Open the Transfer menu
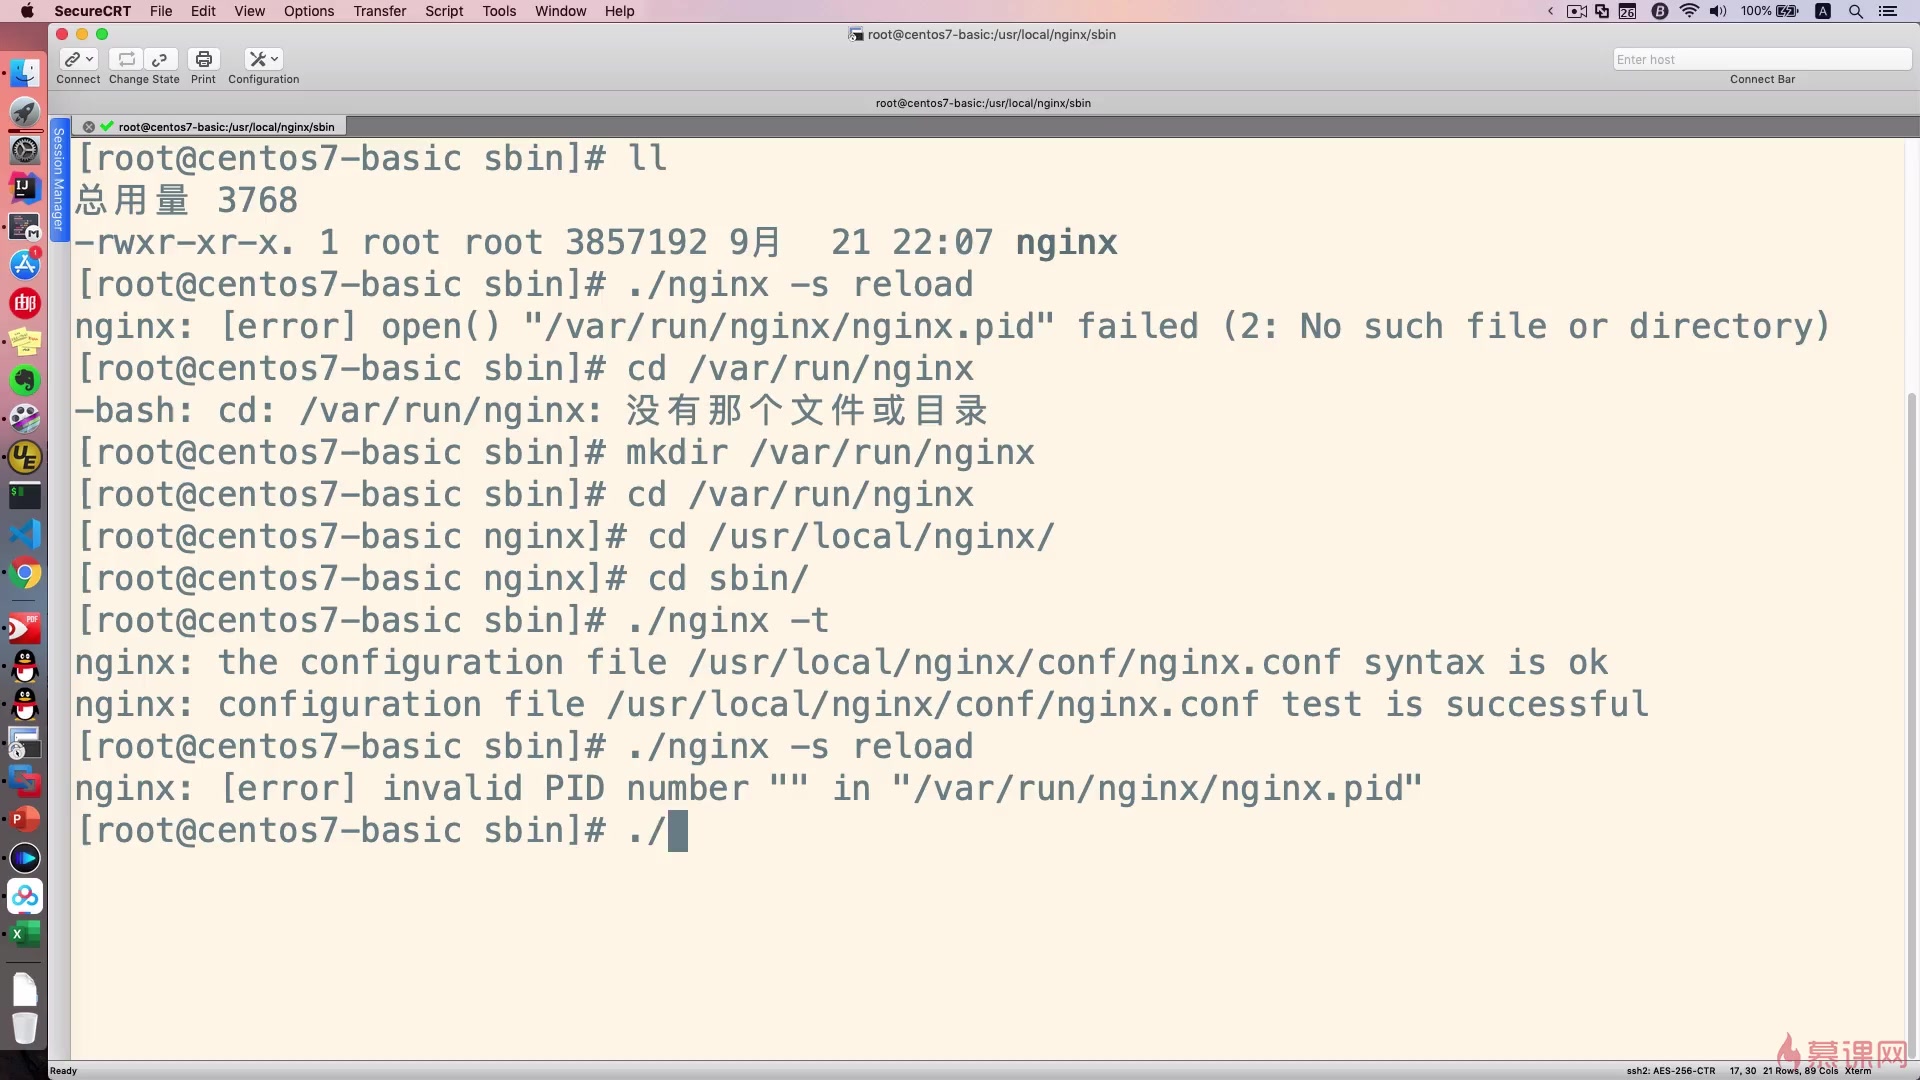The height and width of the screenshot is (1080, 1920). tap(379, 11)
